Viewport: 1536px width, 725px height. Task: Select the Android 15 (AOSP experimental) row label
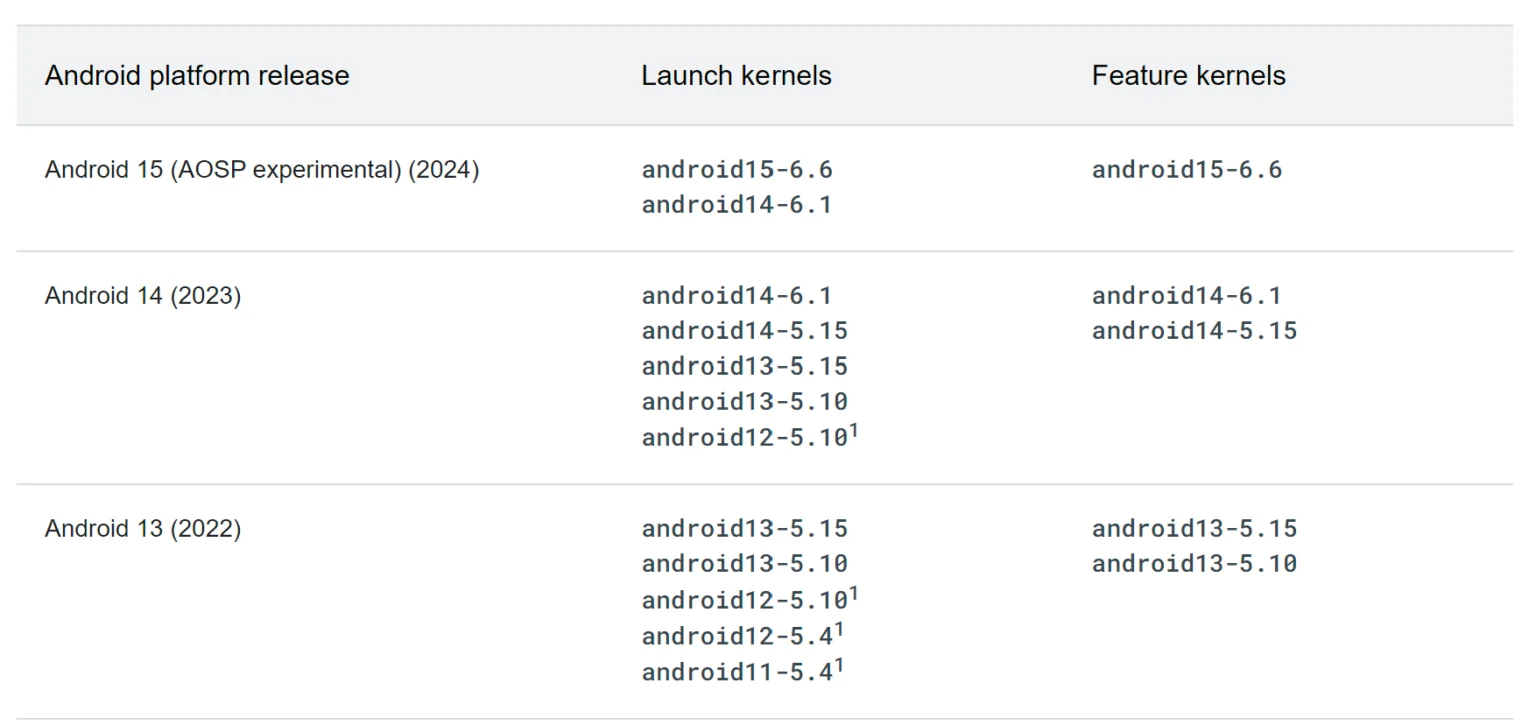(262, 170)
